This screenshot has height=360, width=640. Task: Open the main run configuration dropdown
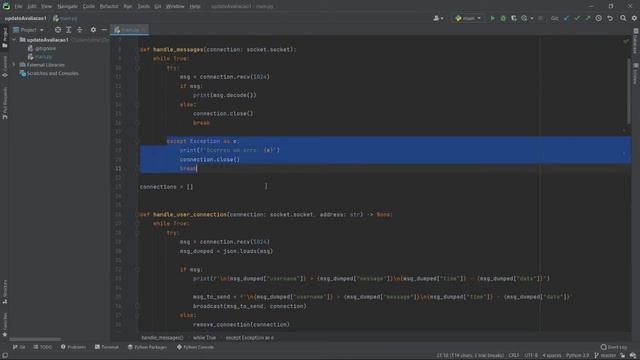pos(468,18)
